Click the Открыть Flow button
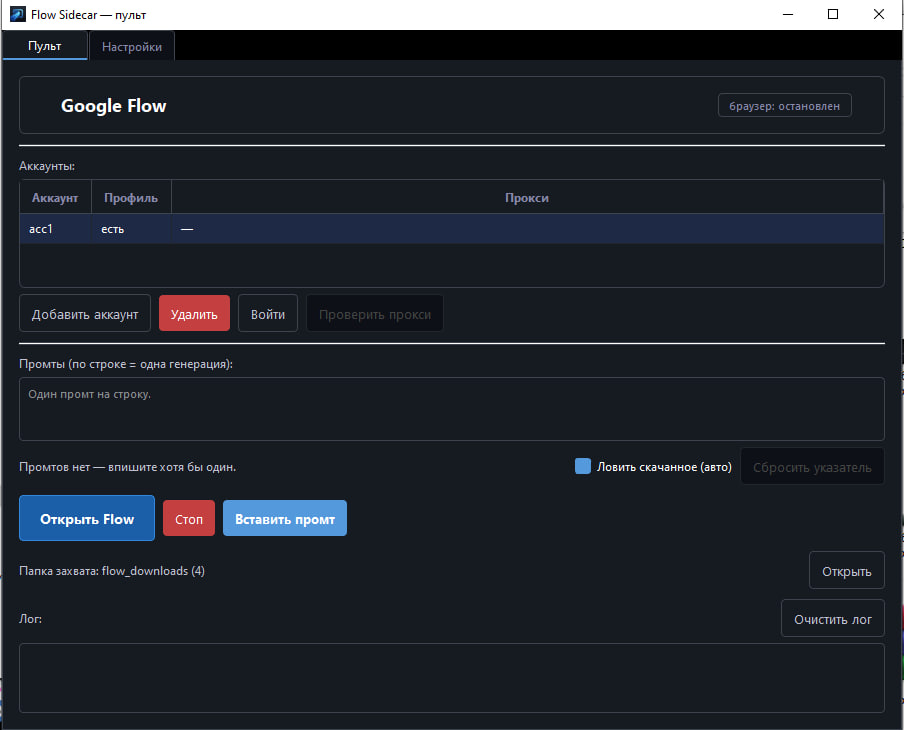Image resolution: width=904 pixels, height=730 pixels. pyautogui.click(x=87, y=518)
